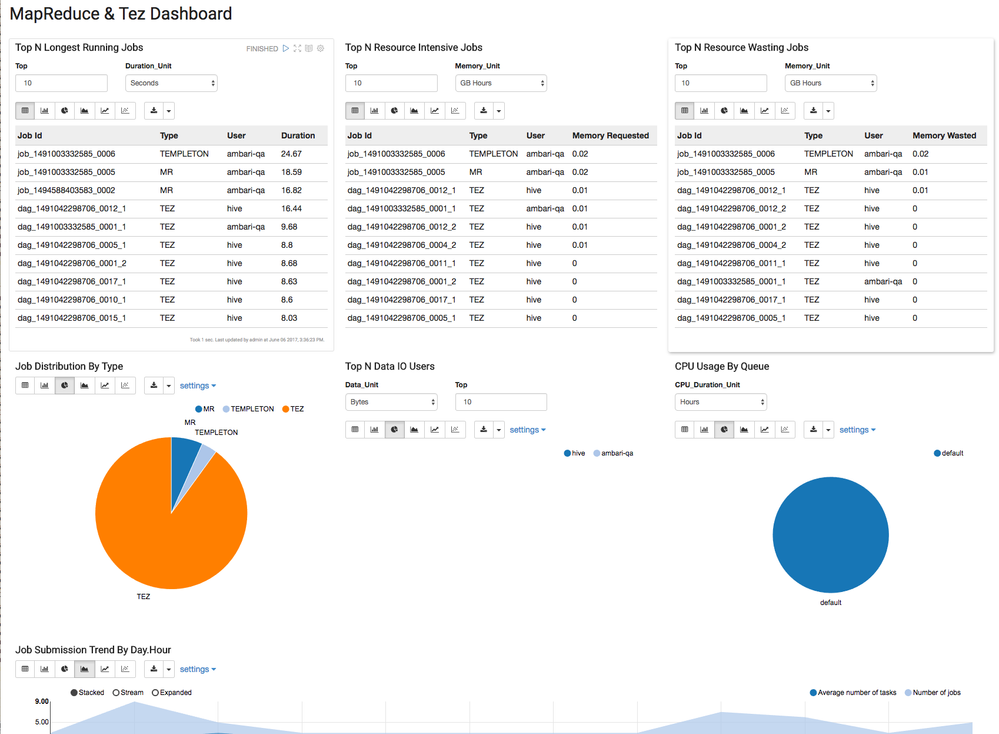The image size is (999, 734).
Task: Click the book icon in Longest Running Jobs header
Action: [x=309, y=48]
